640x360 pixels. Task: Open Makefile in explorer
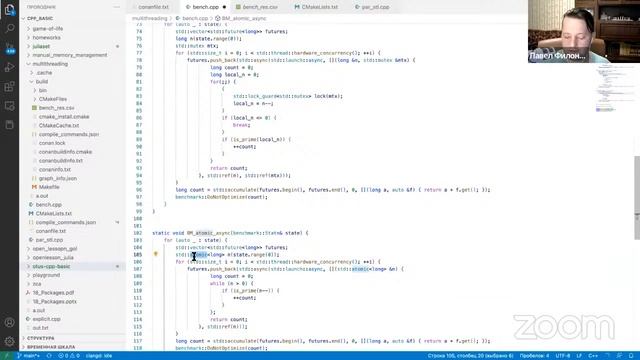pos(49,187)
